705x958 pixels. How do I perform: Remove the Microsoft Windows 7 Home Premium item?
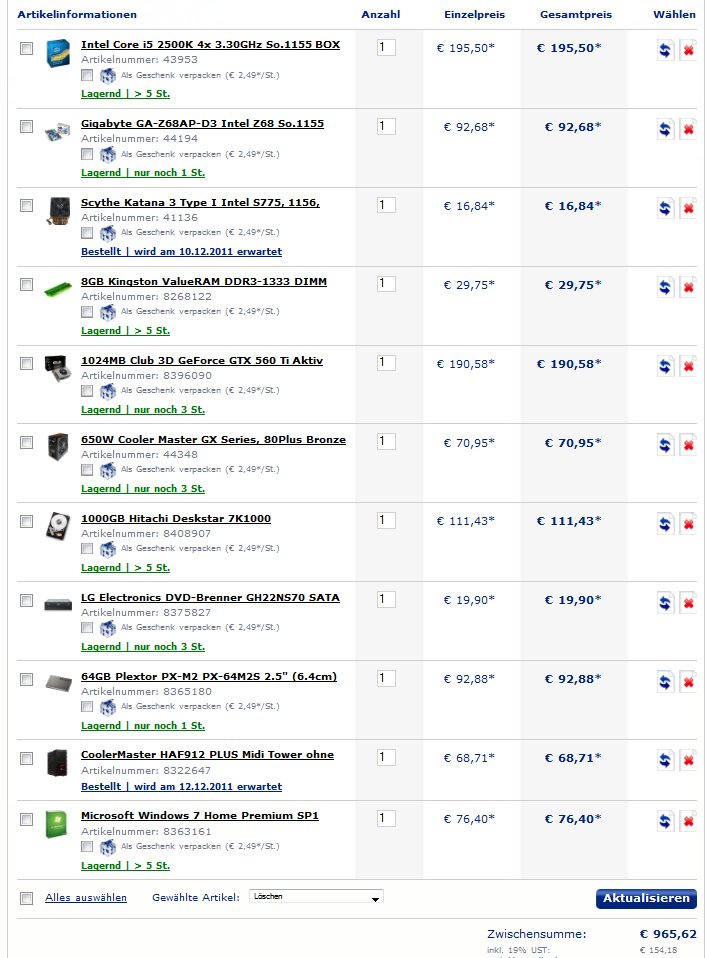[688, 821]
